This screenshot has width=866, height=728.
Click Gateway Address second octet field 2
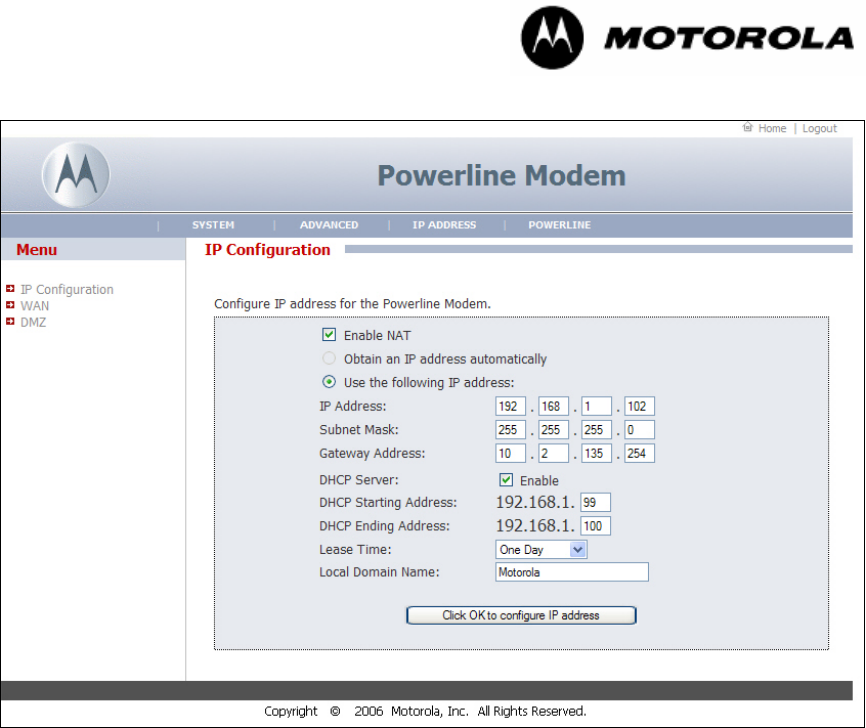(553, 453)
